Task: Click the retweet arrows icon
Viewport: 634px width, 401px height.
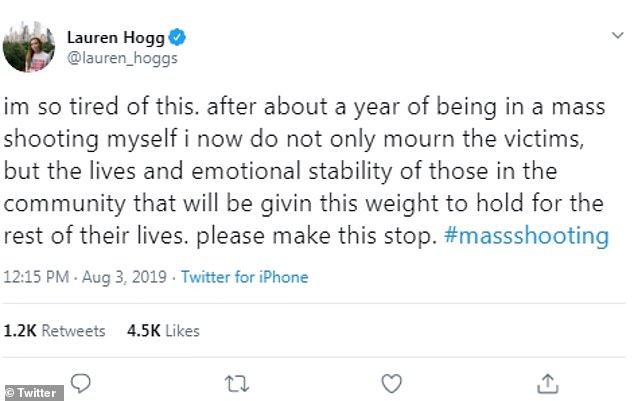Action: [x=238, y=382]
